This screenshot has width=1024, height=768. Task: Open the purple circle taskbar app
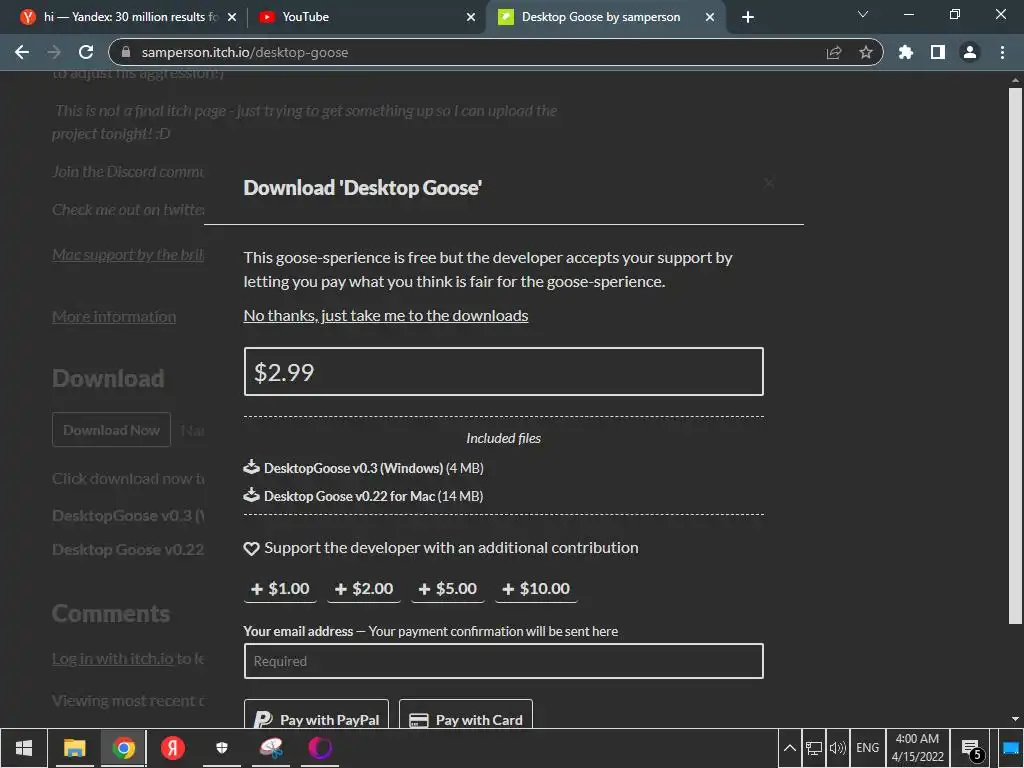pos(320,748)
